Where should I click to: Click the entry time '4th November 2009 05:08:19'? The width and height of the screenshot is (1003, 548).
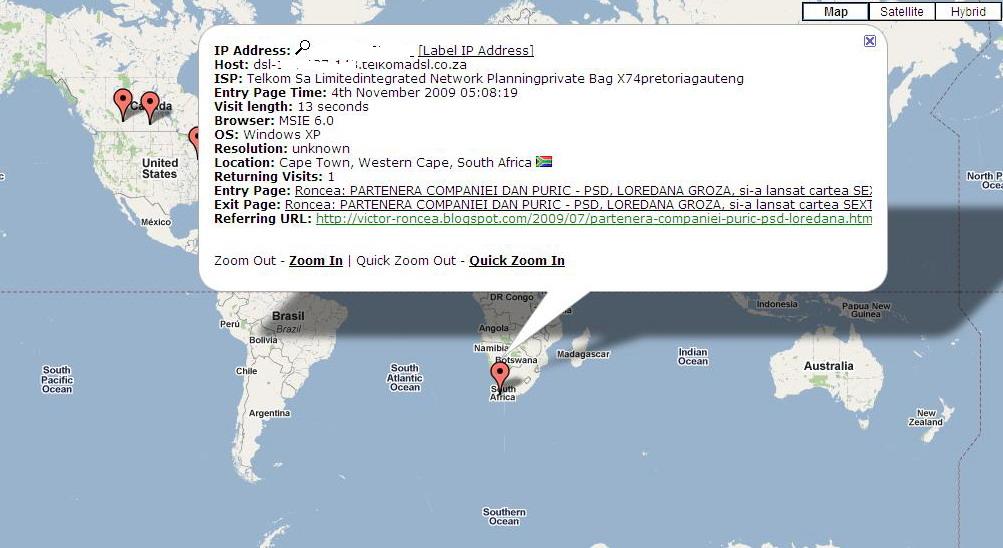pyautogui.click(x=424, y=93)
